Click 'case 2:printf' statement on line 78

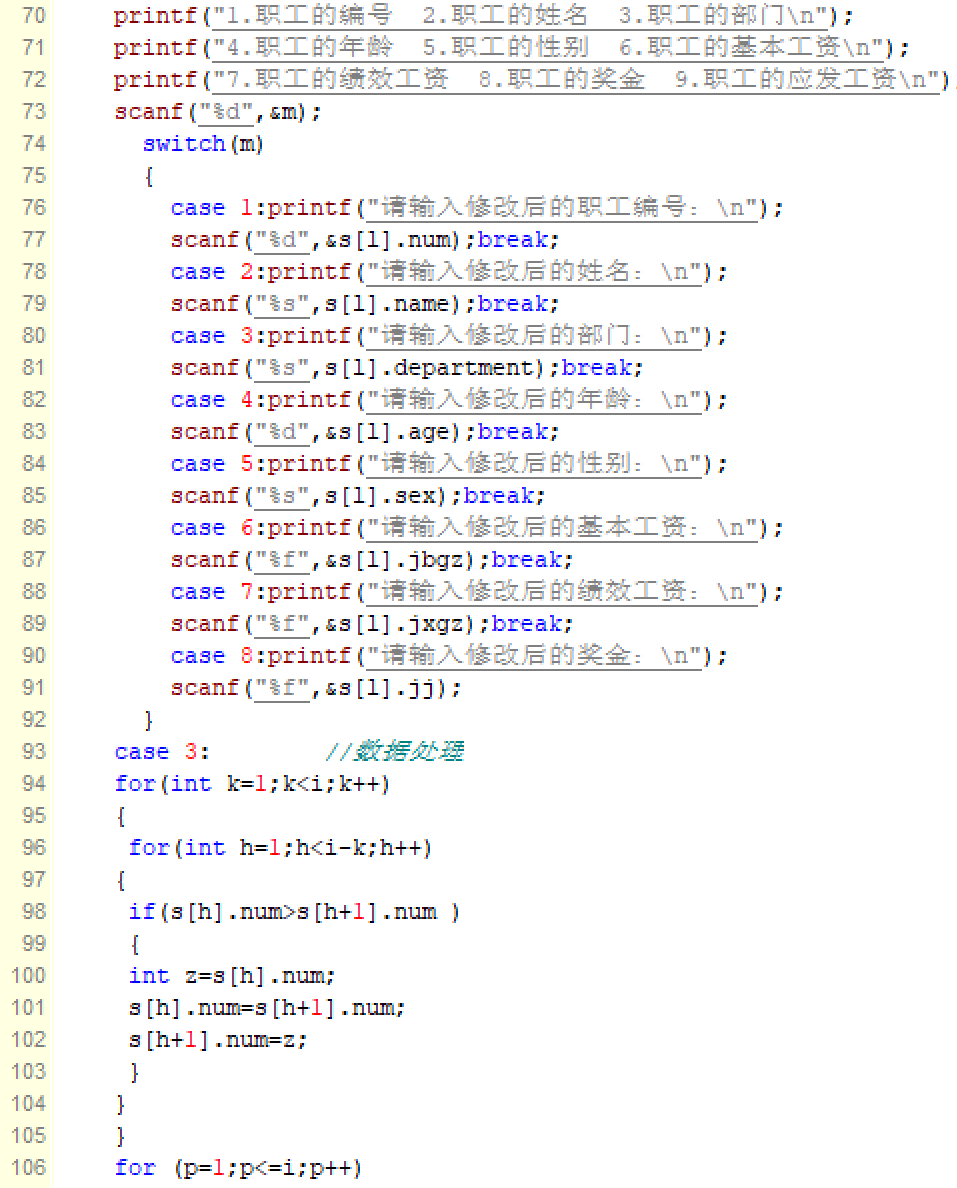449,271
